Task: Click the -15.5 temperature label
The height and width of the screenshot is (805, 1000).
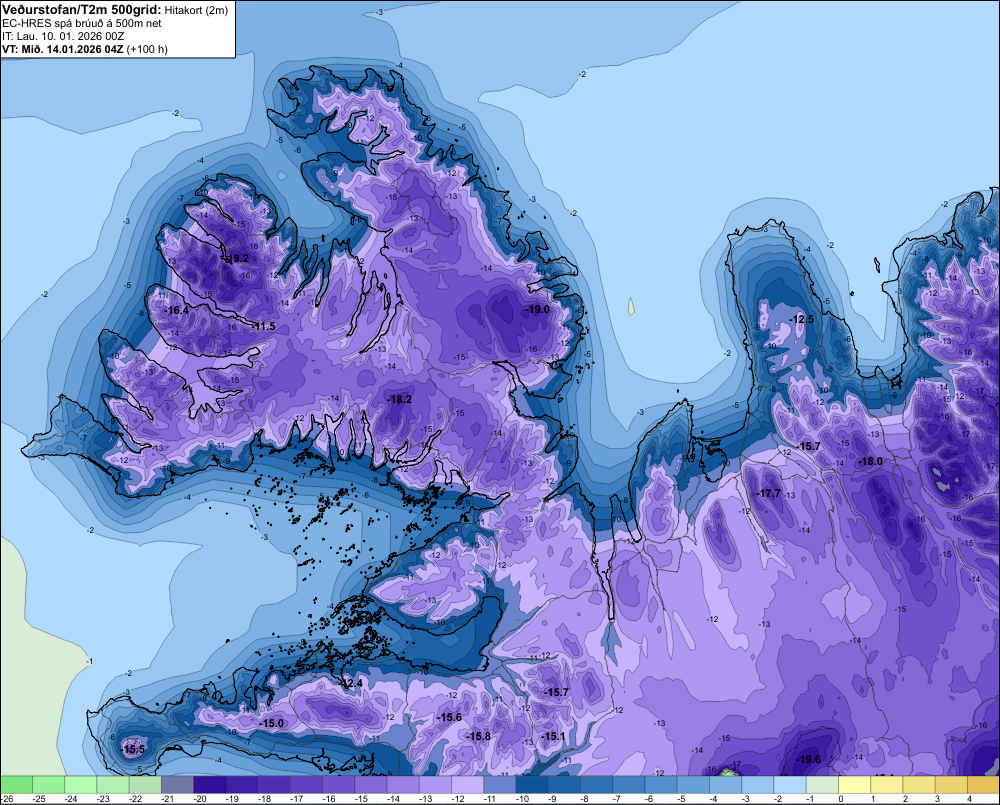Action: coord(133,749)
